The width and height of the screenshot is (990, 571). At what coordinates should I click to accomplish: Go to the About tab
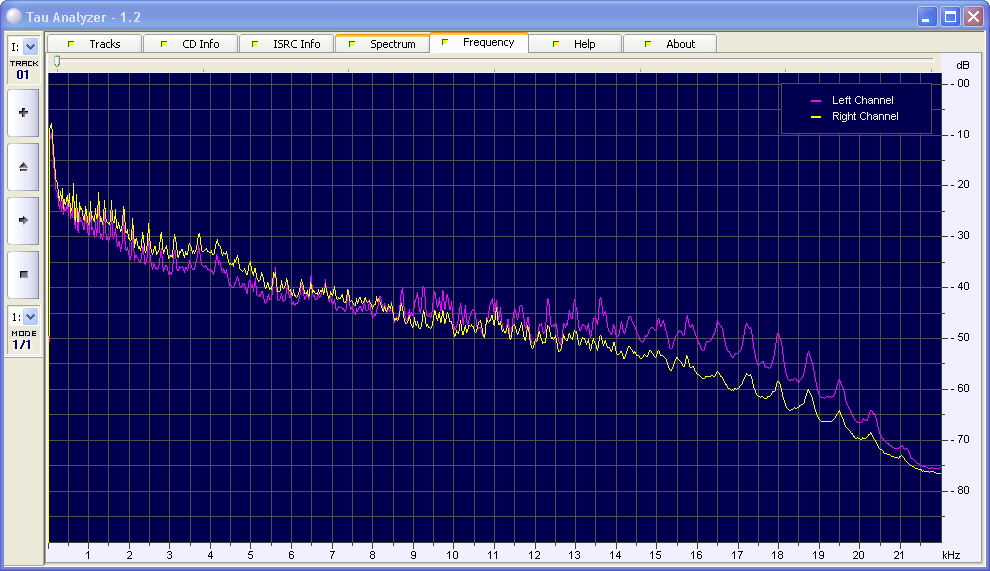click(670, 44)
